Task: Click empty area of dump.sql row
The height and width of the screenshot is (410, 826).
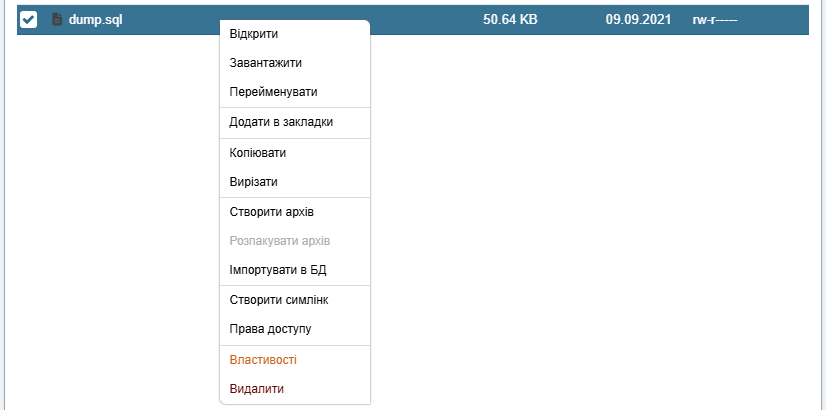Action: [x=420, y=20]
